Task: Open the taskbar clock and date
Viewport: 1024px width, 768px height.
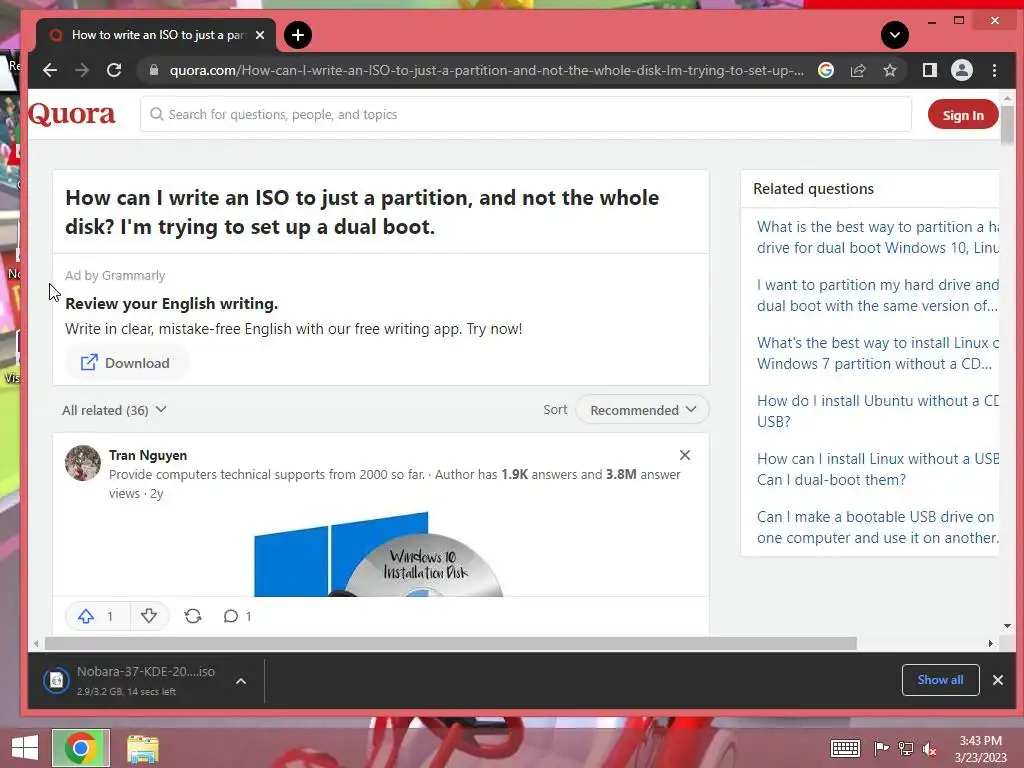Action: click(981, 749)
